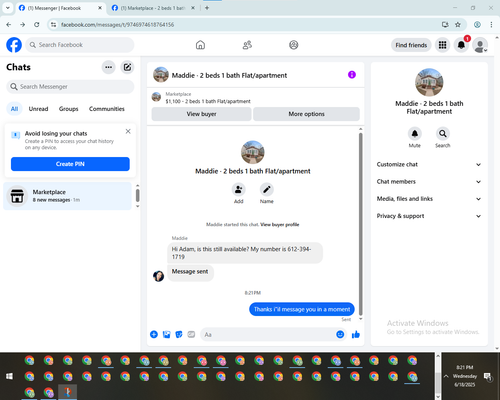Click the Thanks i'll message you bubble
Image resolution: width=500 pixels, height=400 pixels.
(x=302, y=309)
